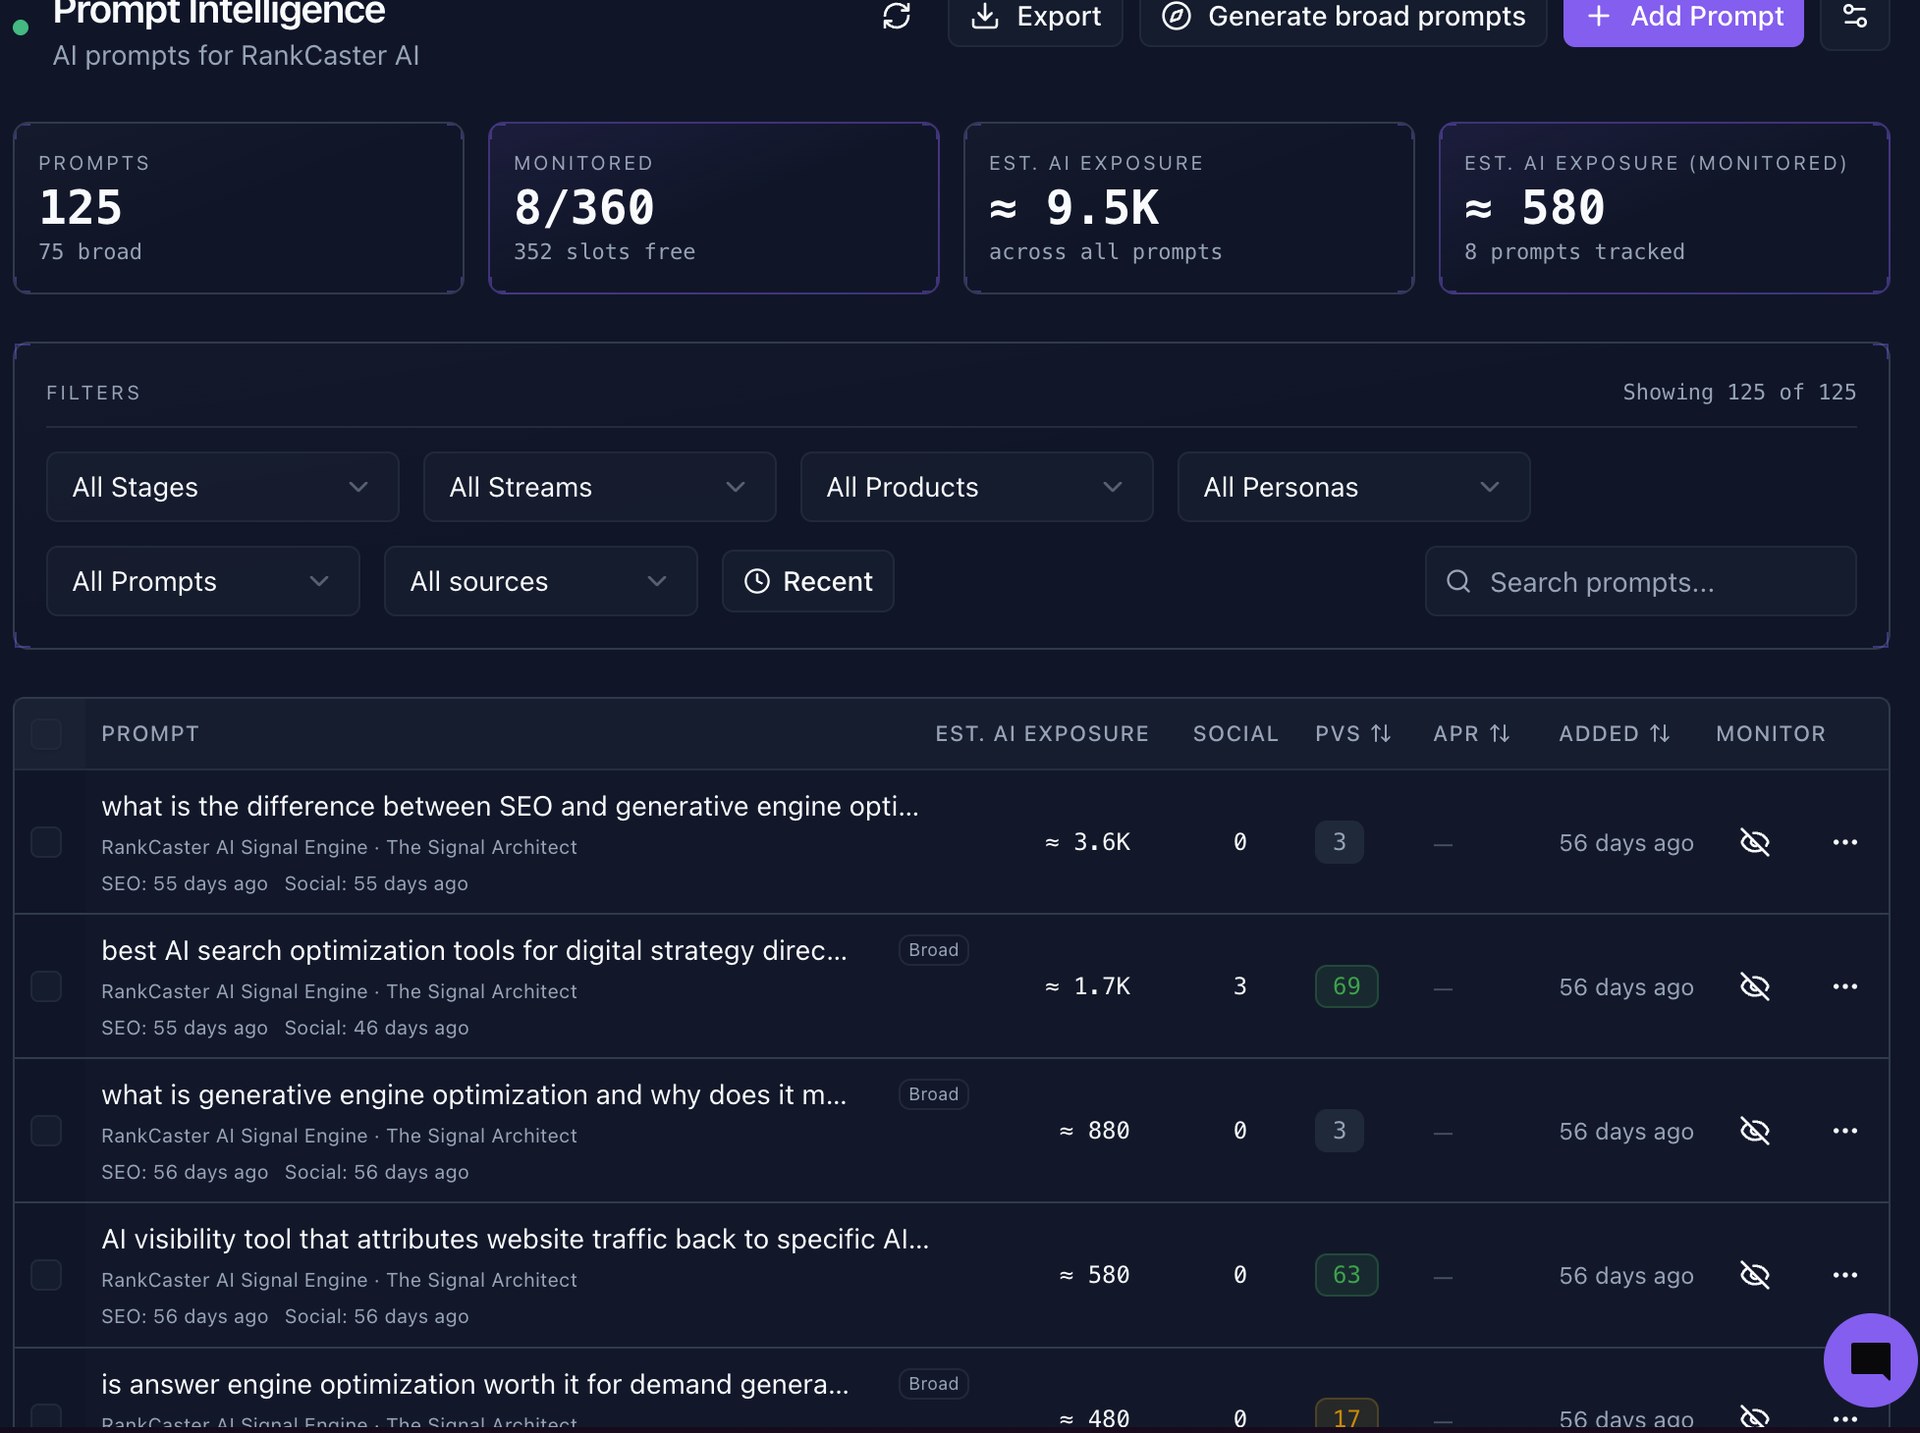The image size is (1920, 1433).
Task: Click the refresh icon beside Export
Action: [896, 16]
